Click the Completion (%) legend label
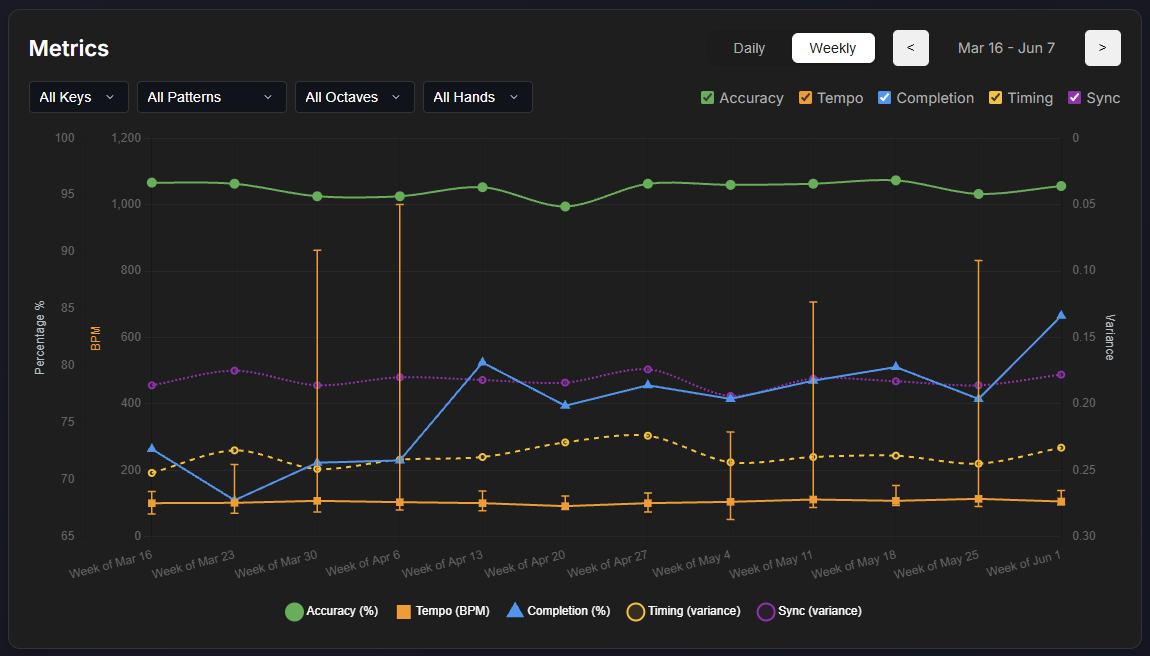 click(568, 611)
